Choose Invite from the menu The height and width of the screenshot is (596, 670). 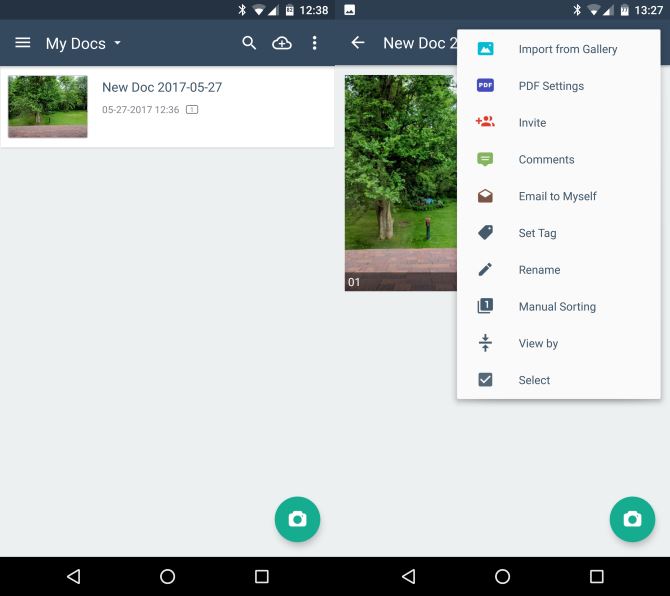(x=559, y=123)
